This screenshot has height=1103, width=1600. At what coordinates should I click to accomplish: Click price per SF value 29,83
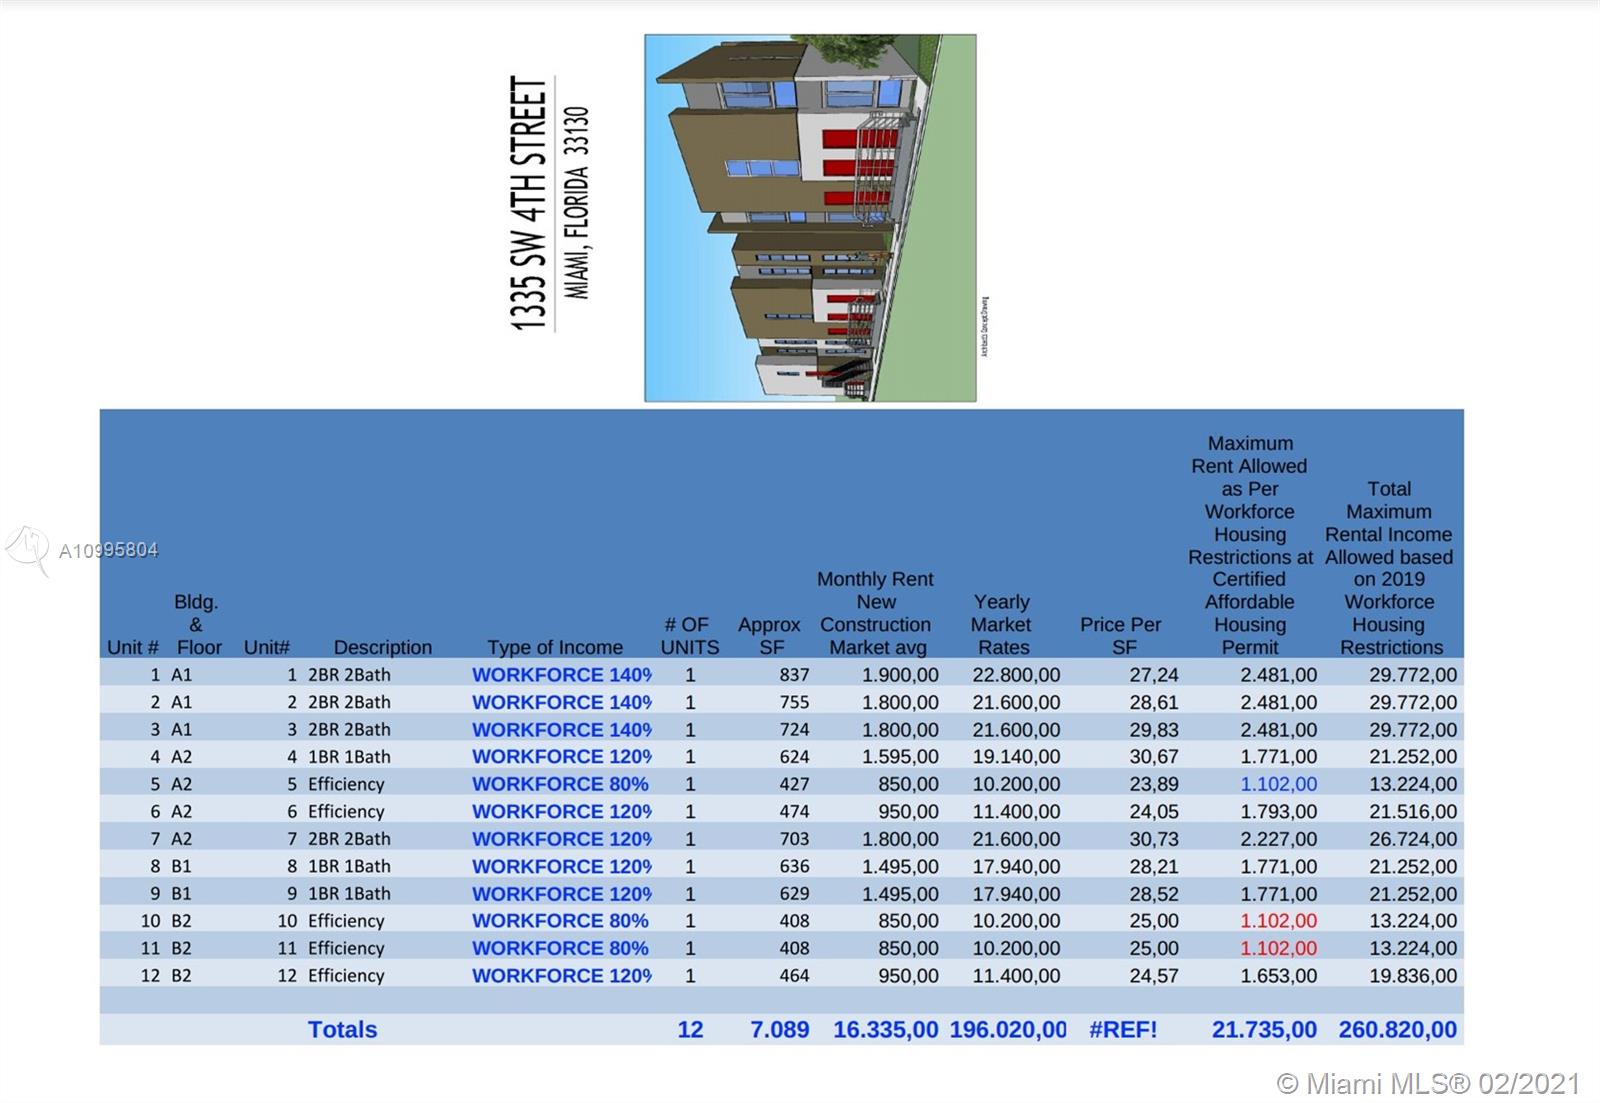(1154, 730)
